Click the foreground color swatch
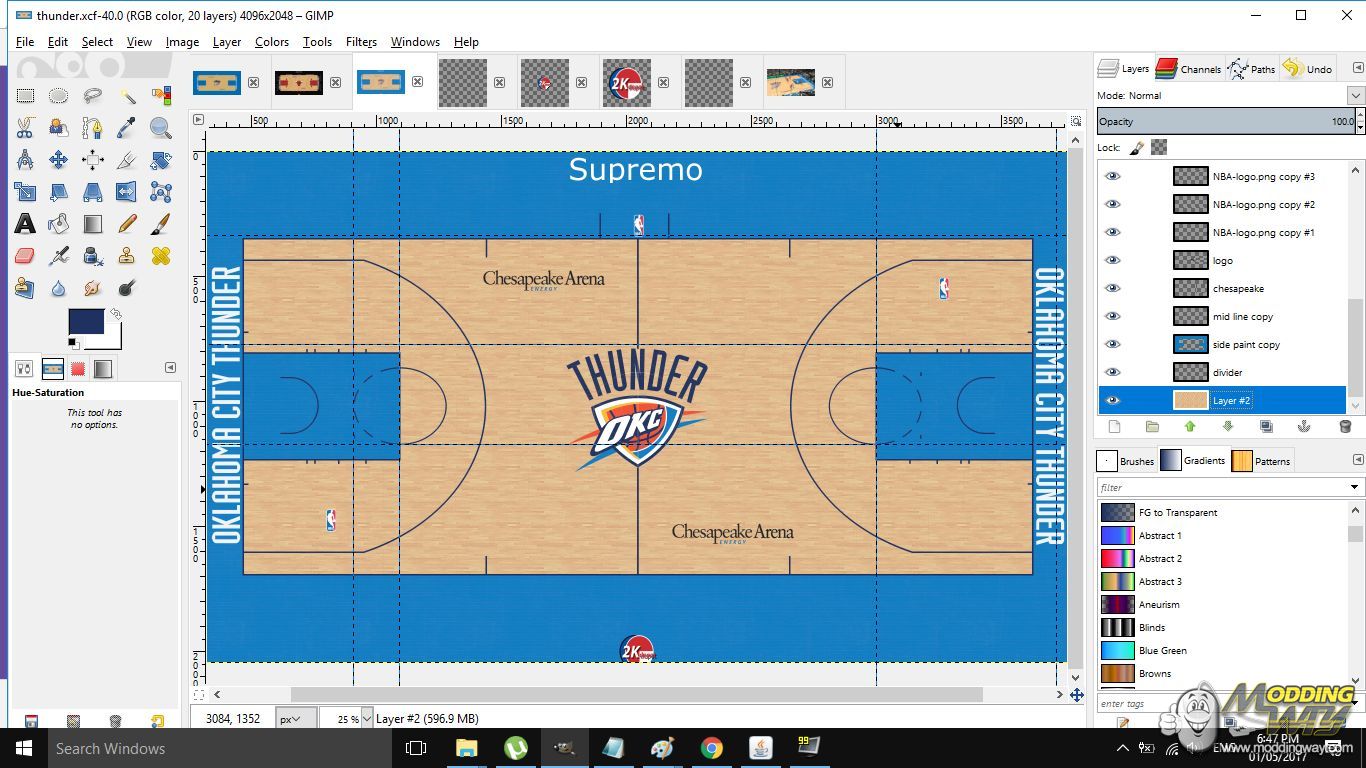Image resolution: width=1366 pixels, height=768 pixels. 84,322
